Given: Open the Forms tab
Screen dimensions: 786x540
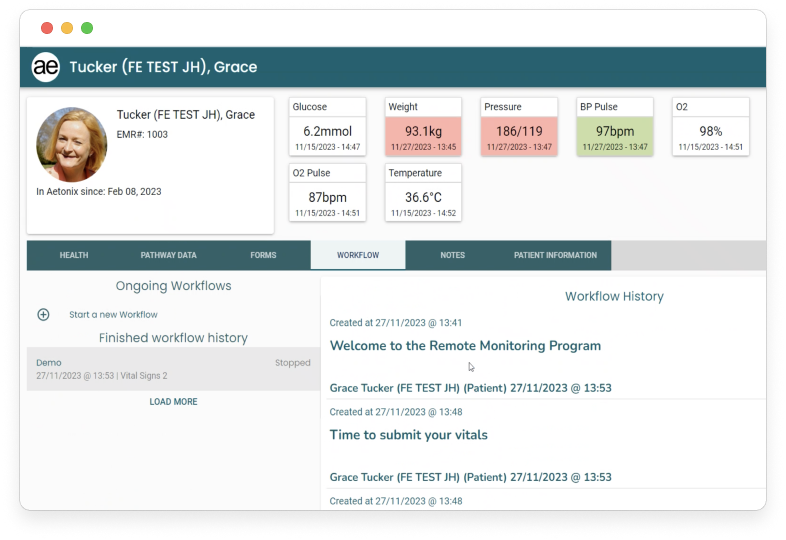Looking at the screenshot, I should (x=263, y=255).
